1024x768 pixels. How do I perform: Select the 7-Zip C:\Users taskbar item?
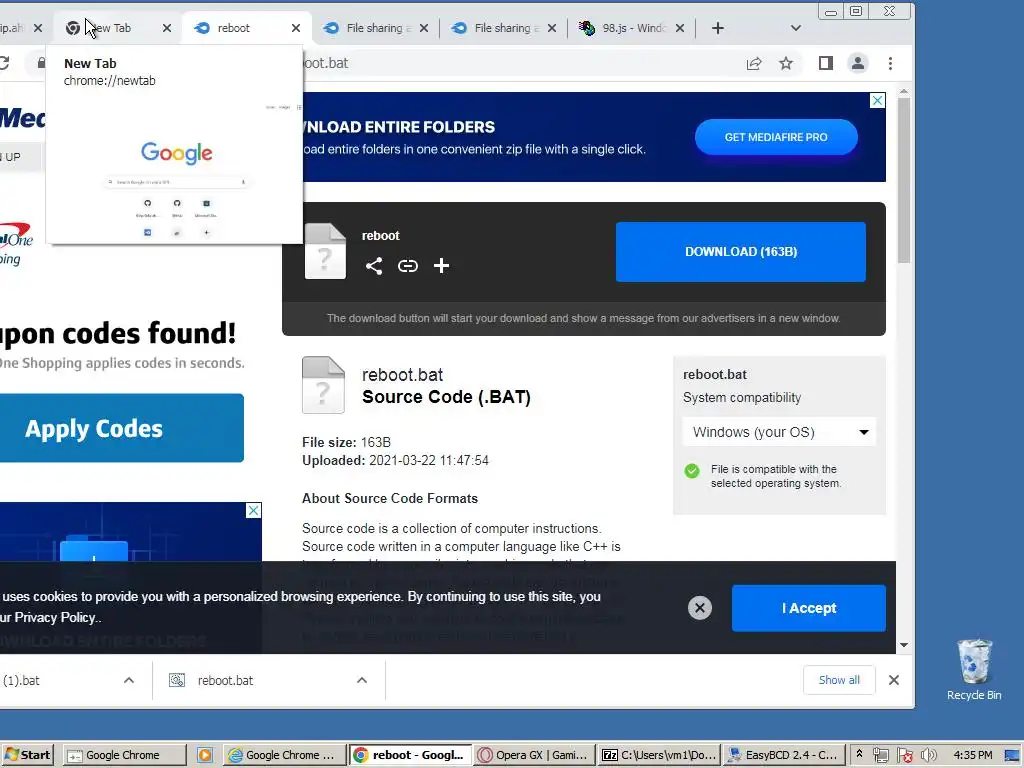660,755
